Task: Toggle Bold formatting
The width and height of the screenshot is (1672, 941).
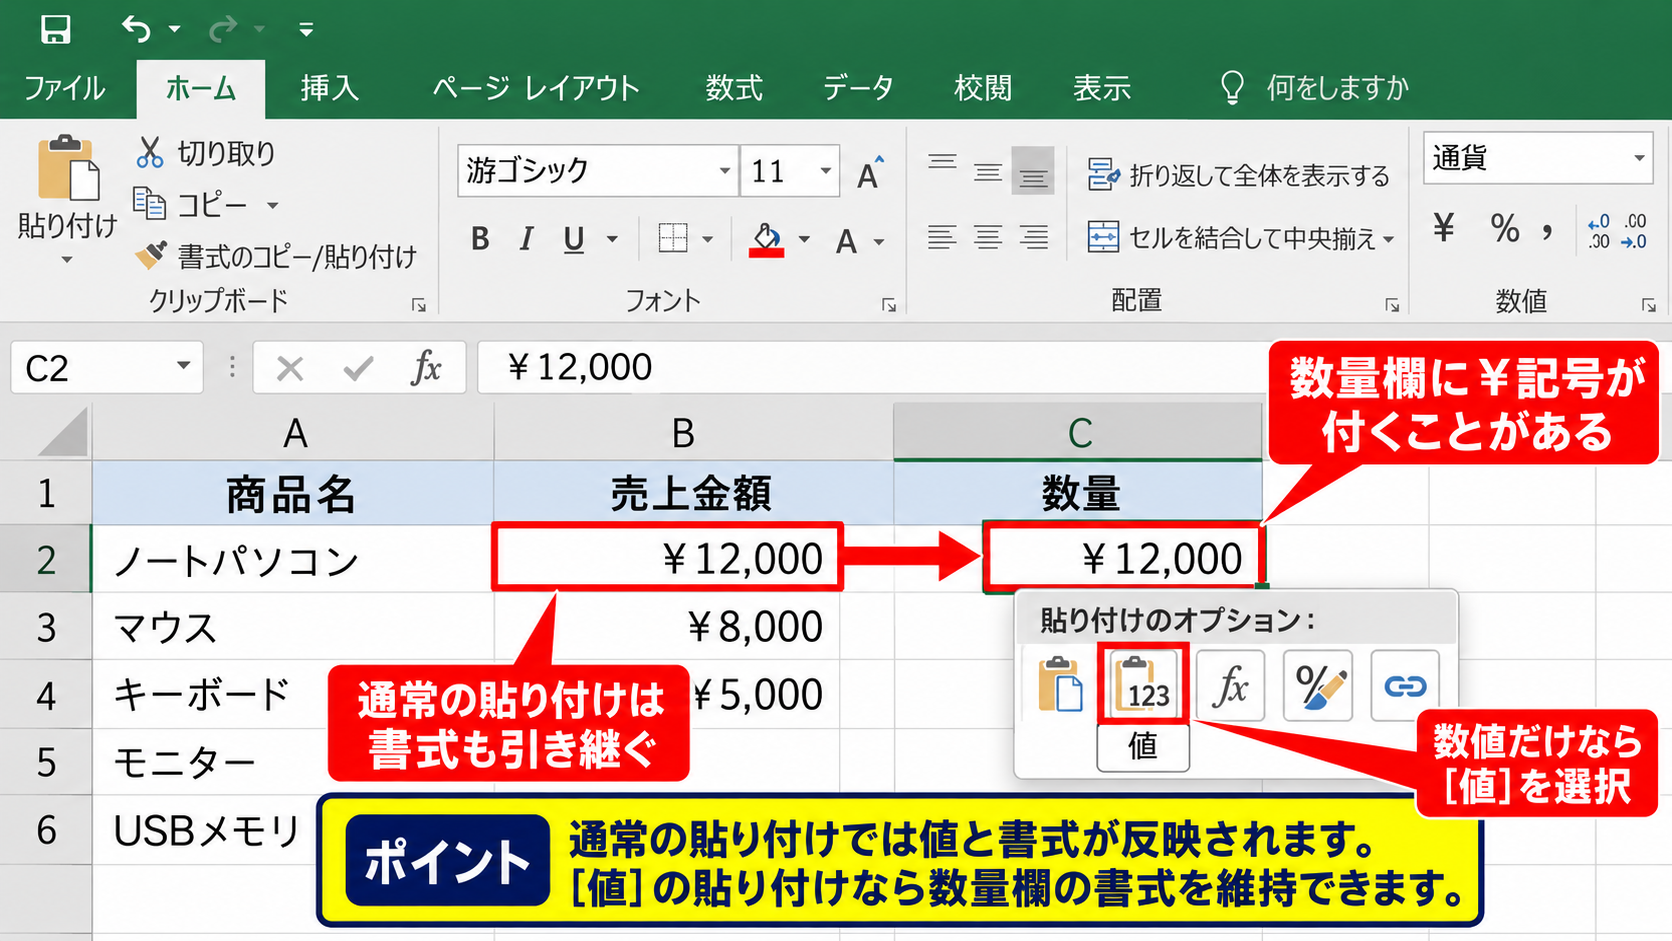Action: (480, 239)
